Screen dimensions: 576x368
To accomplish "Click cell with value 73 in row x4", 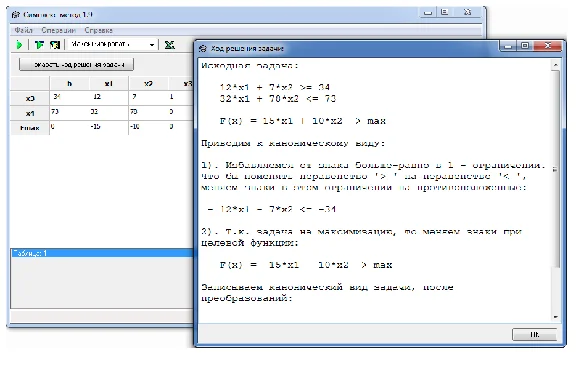I will pyautogui.click(x=69, y=112).
